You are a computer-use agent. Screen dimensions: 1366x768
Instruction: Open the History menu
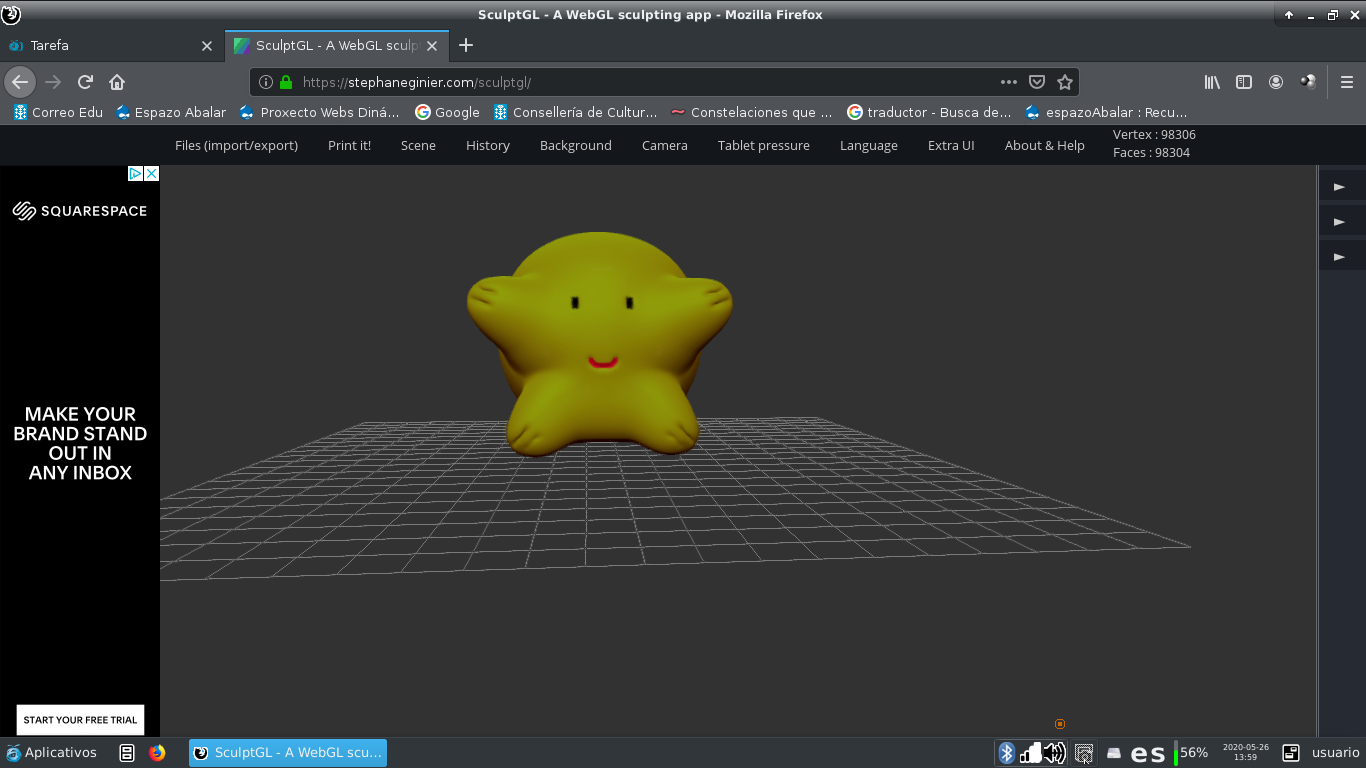pos(488,145)
